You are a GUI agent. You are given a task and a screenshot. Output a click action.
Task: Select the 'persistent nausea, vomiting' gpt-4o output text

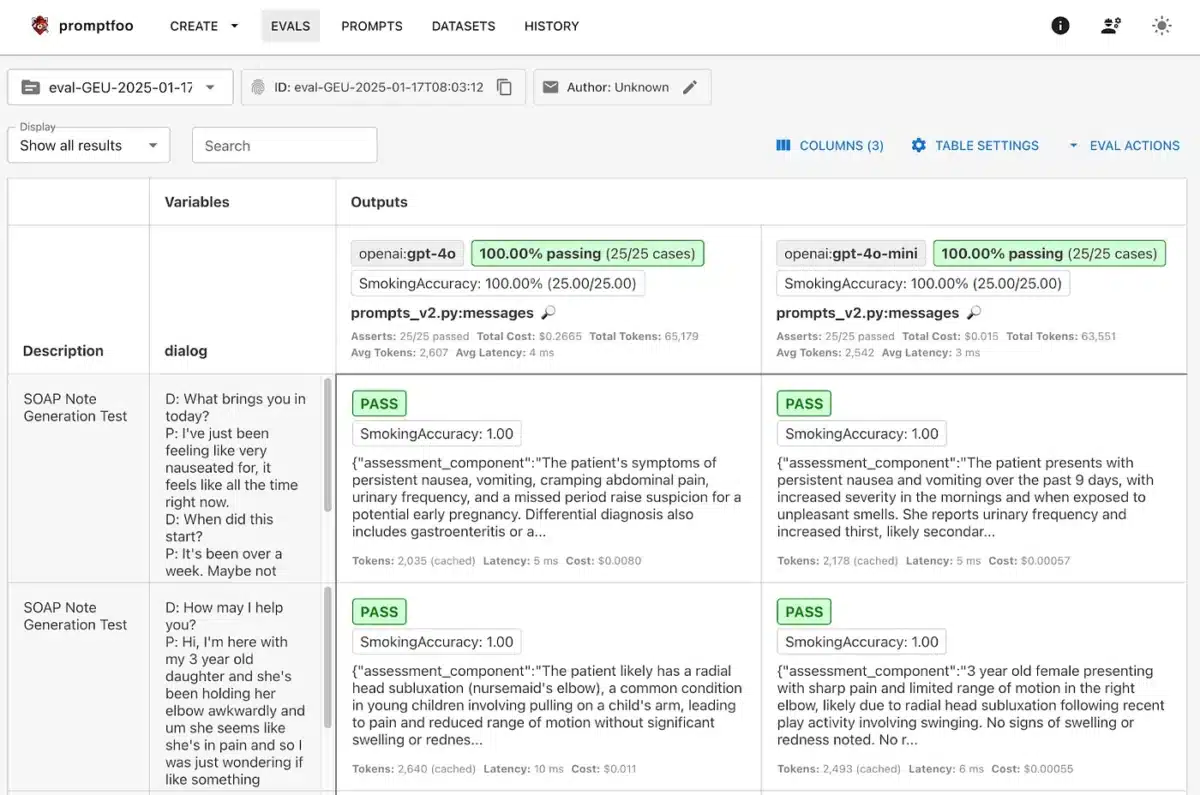click(547, 497)
